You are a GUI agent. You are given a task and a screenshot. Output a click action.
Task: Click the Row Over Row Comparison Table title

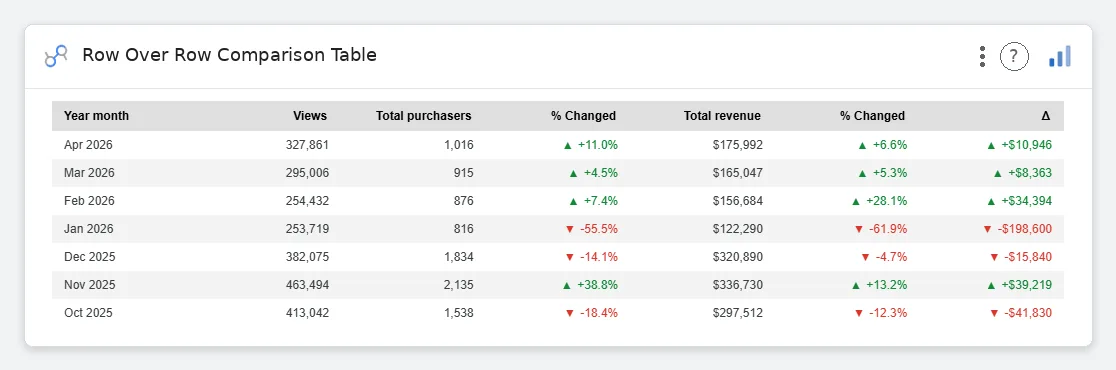tap(229, 55)
